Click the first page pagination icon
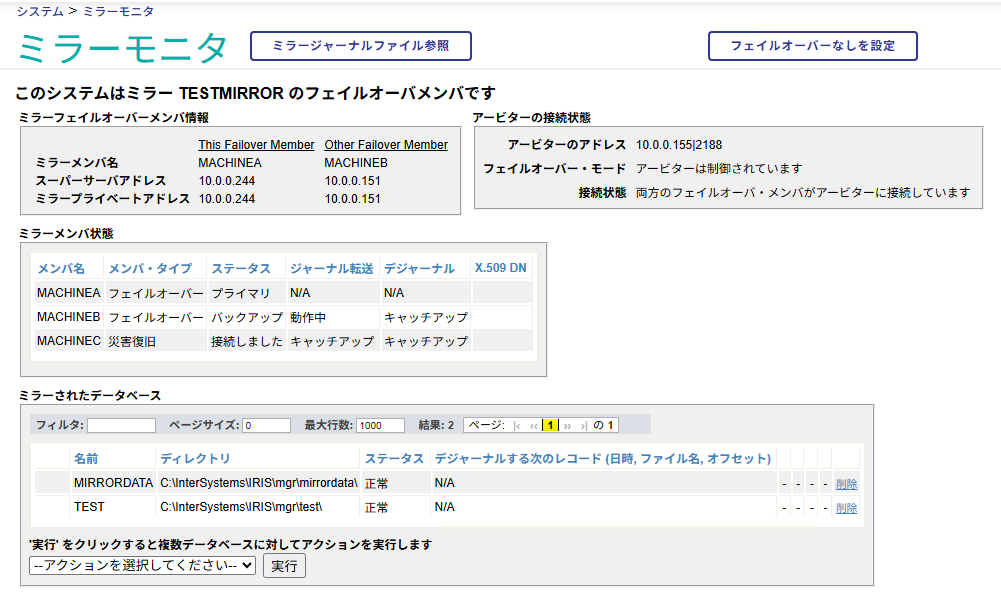This screenshot has height=604, width=1001. click(x=517, y=425)
